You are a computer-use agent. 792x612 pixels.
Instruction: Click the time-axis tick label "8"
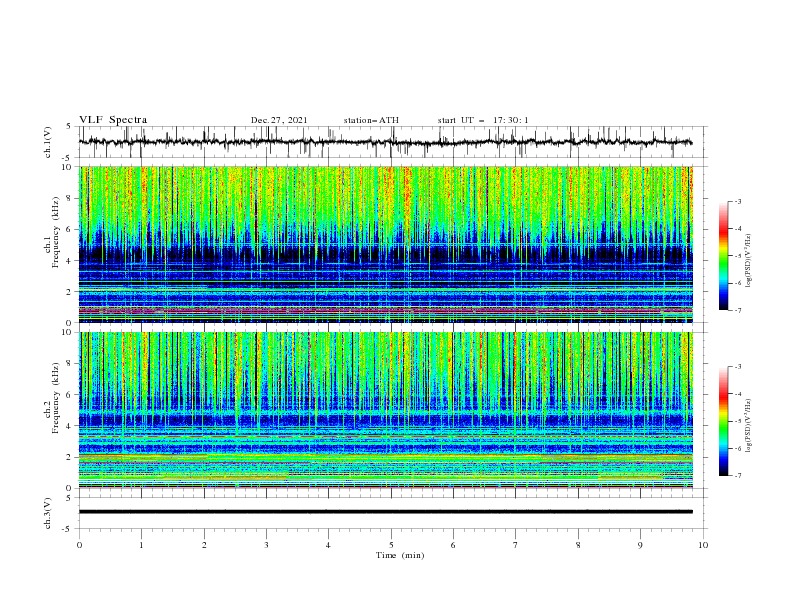pos(578,545)
